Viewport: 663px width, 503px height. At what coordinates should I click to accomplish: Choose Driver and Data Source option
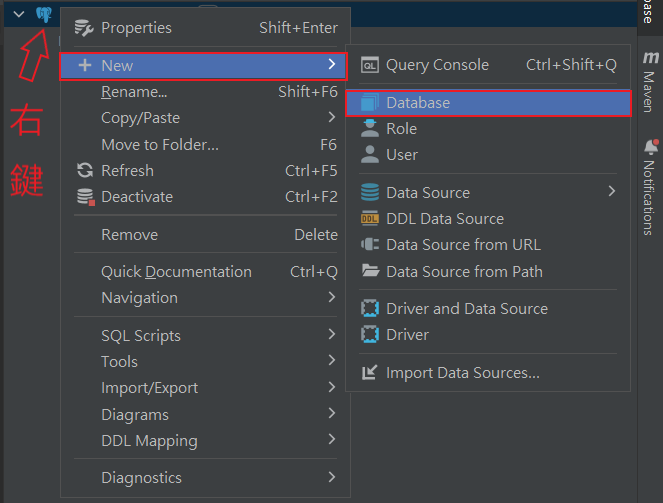pos(466,309)
